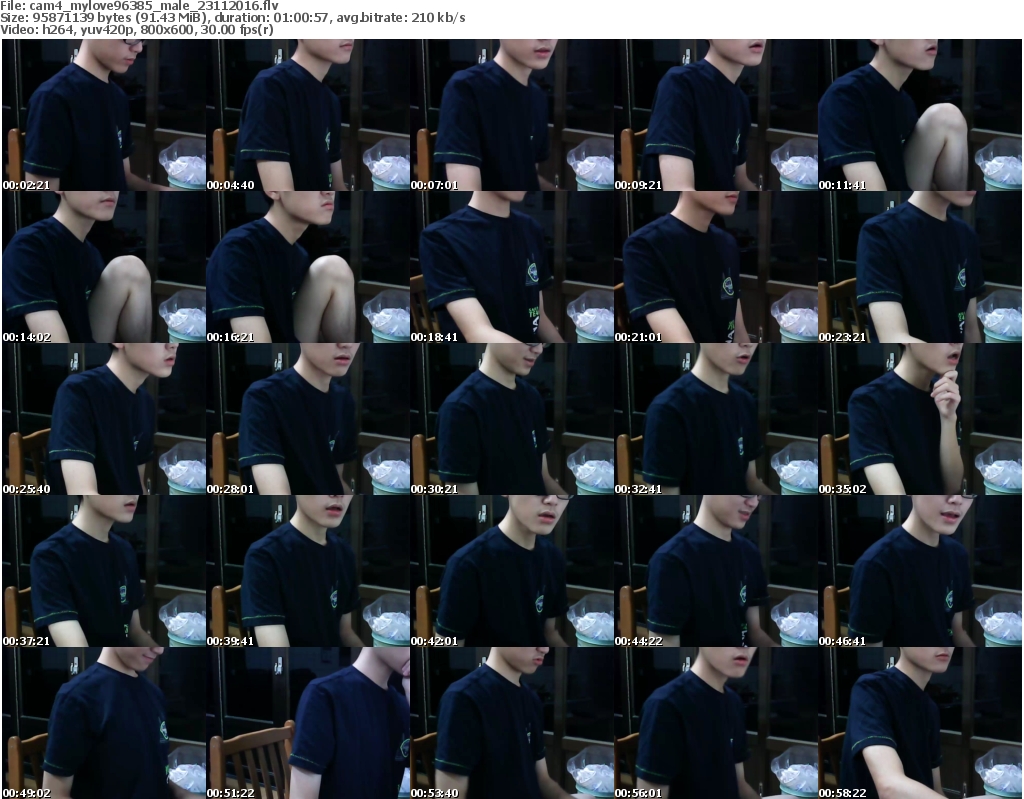Select the thumbnail timestamped 00:16:21
This screenshot has height=799, width=1024.
pos(308,267)
